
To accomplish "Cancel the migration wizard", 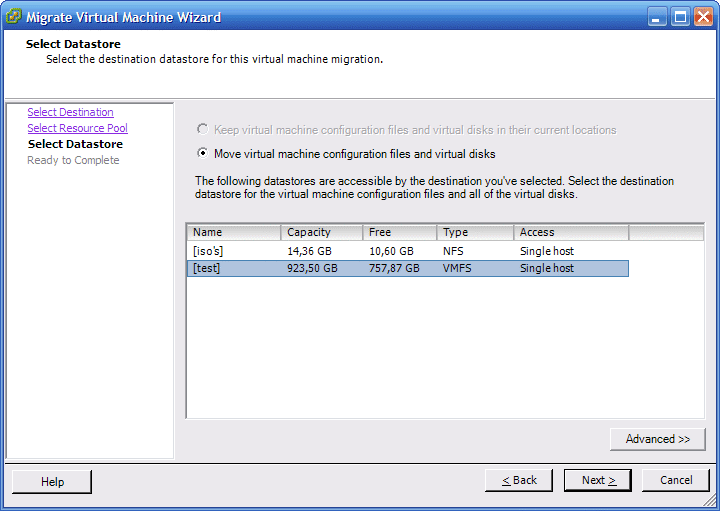I will pyautogui.click(x=676, y=481).
